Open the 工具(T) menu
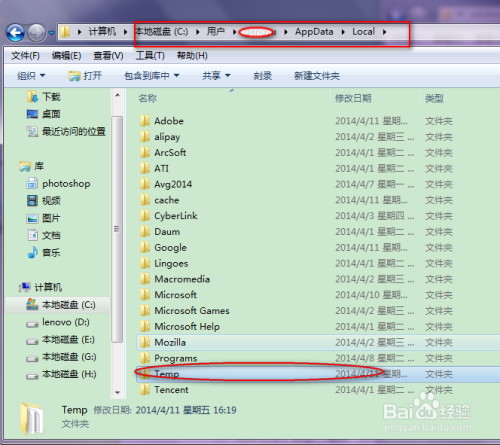 [150, 56]
